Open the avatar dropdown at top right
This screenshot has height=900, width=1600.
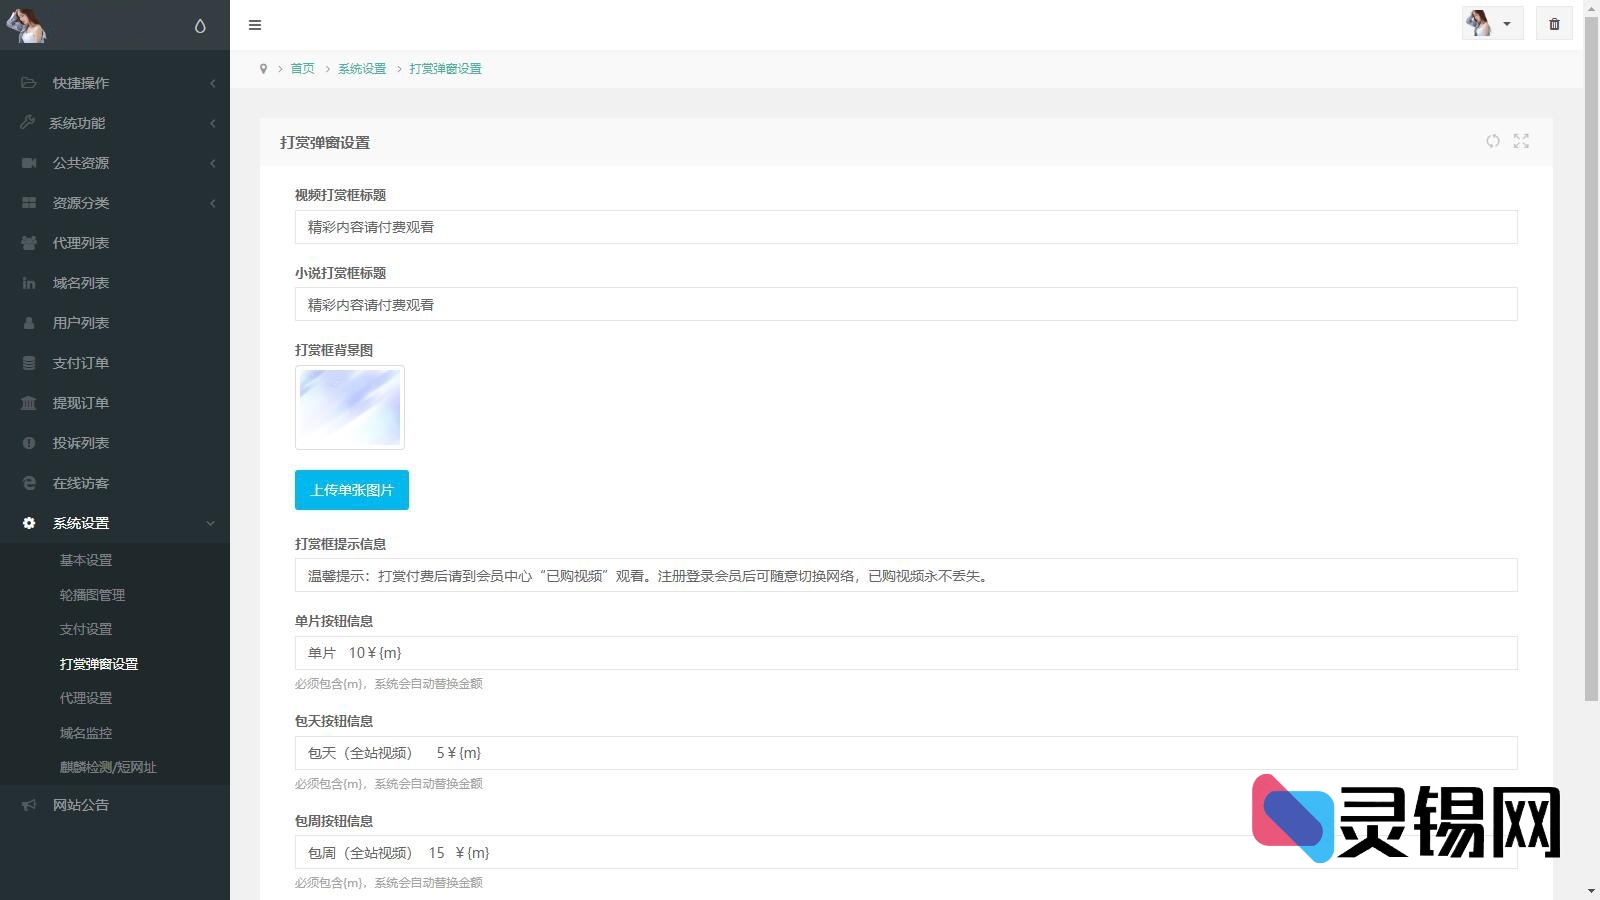1492,23
